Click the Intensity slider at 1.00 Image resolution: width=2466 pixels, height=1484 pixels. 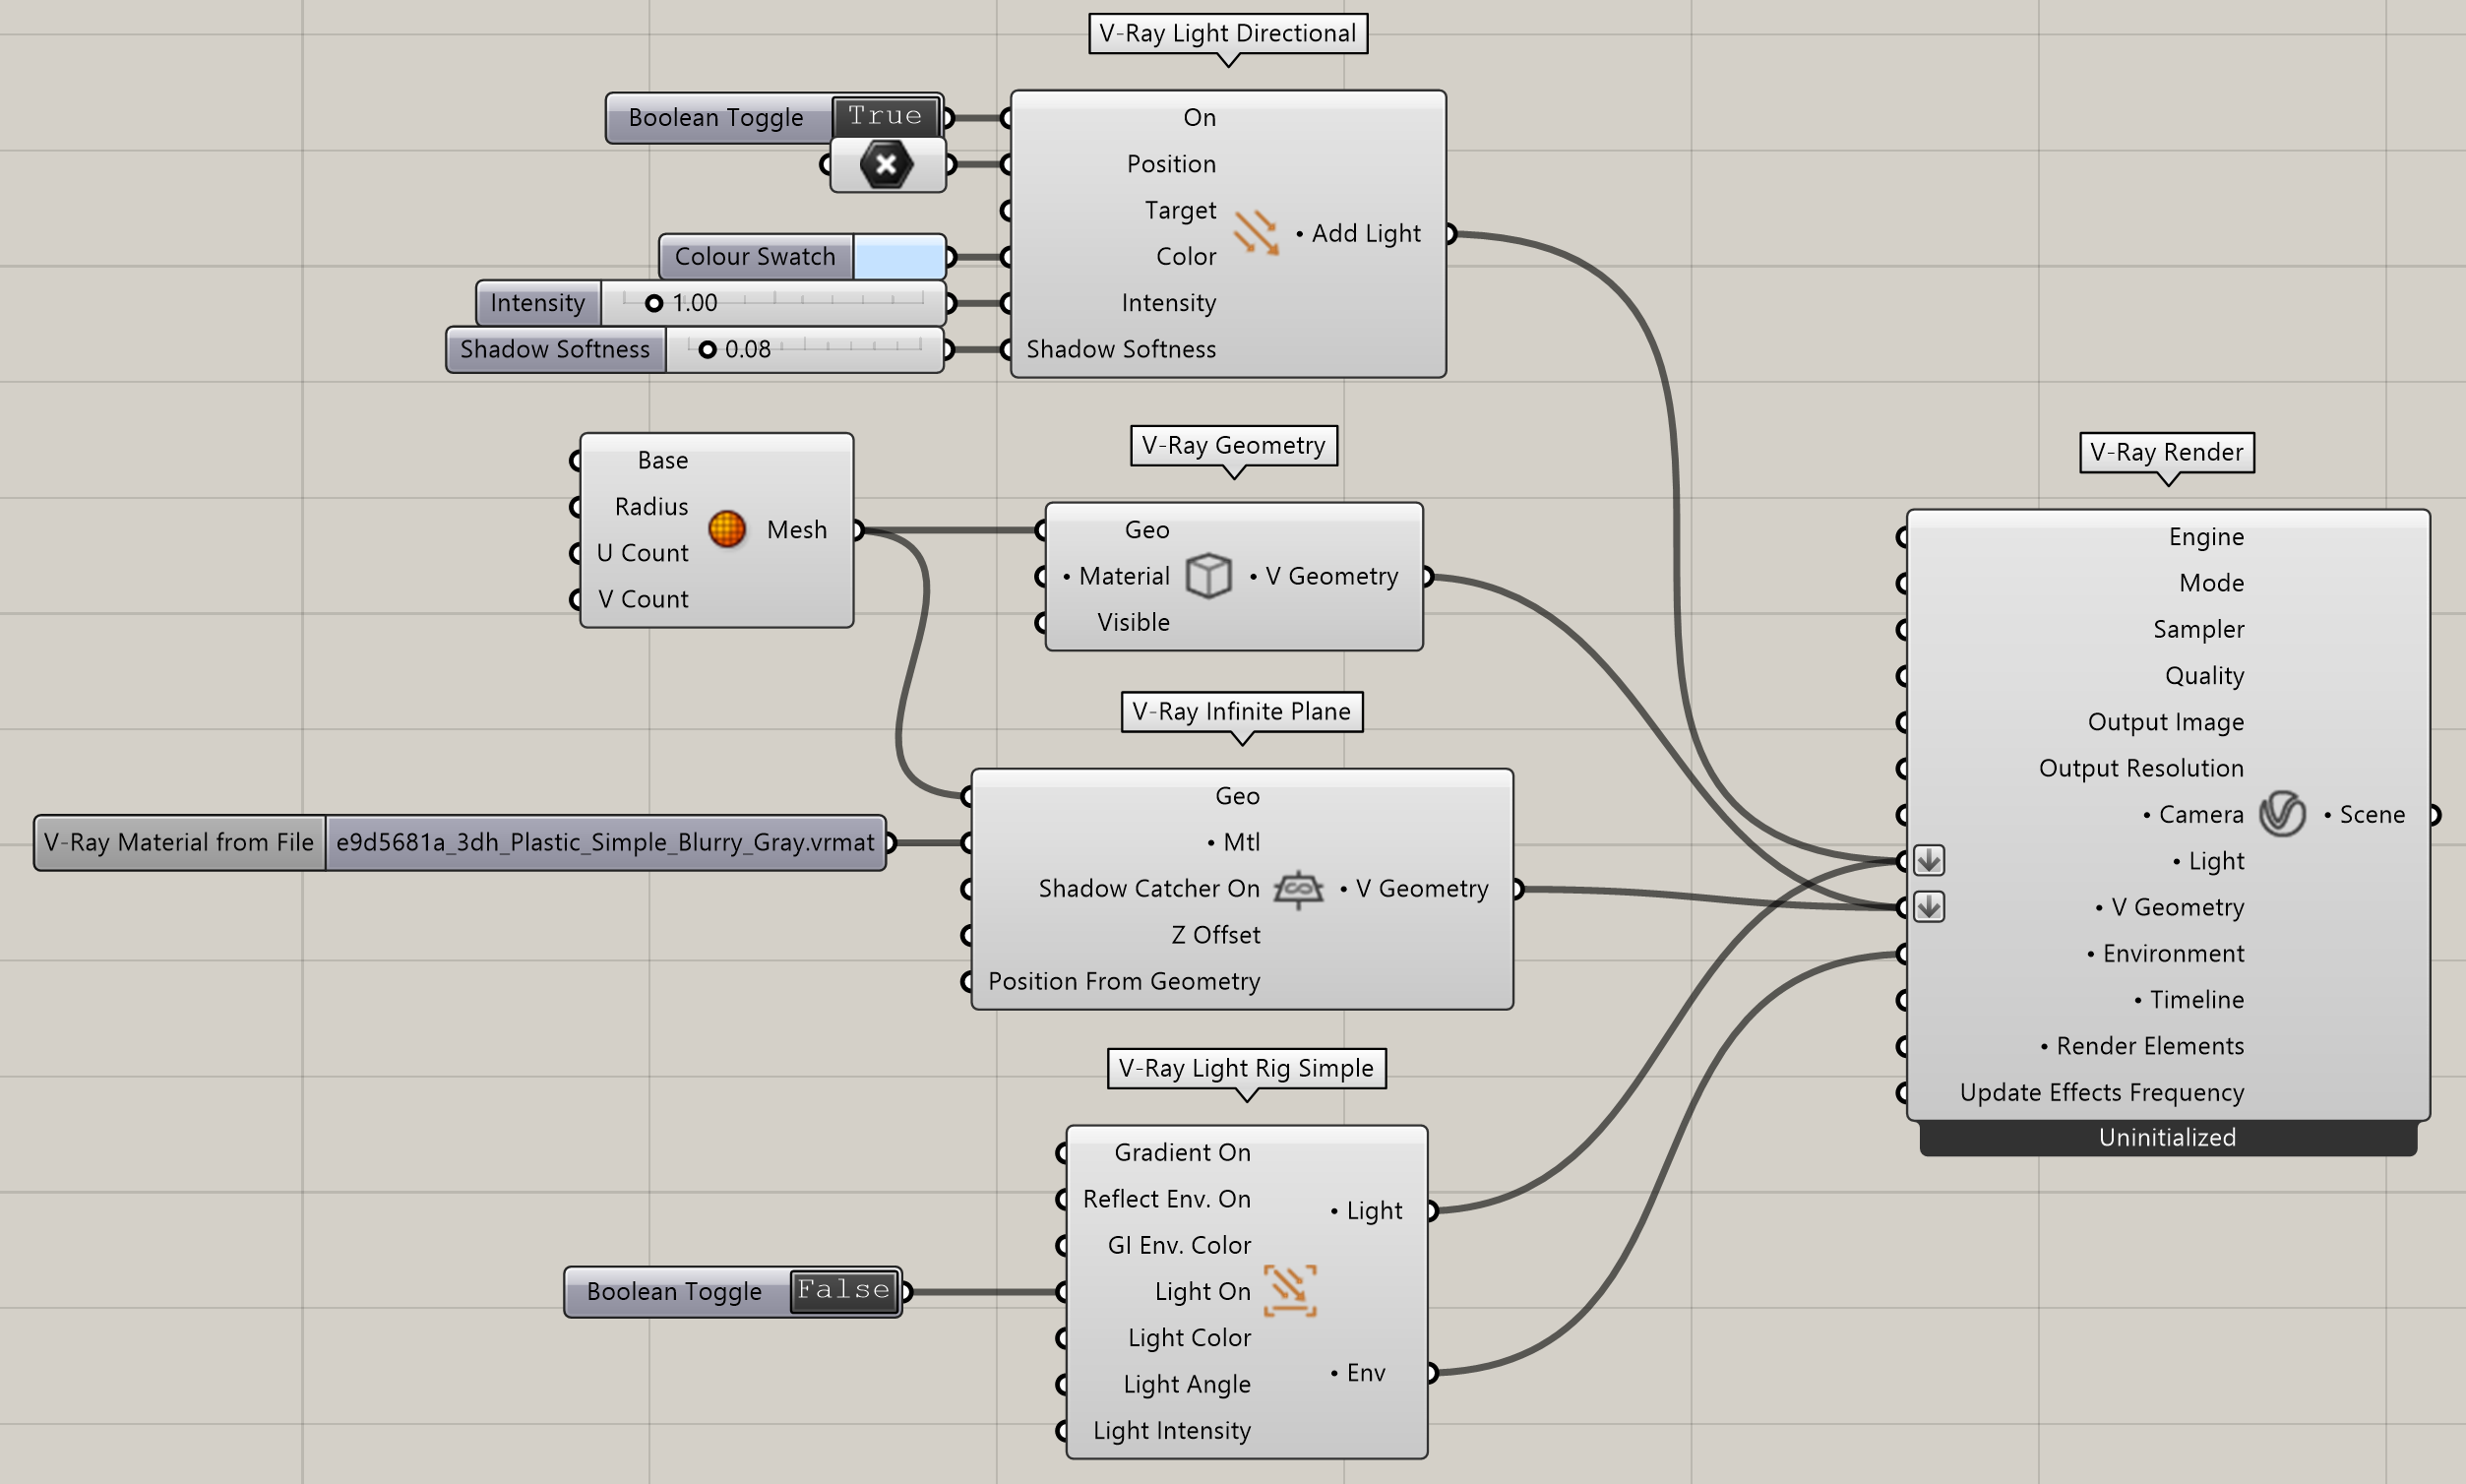772,303
